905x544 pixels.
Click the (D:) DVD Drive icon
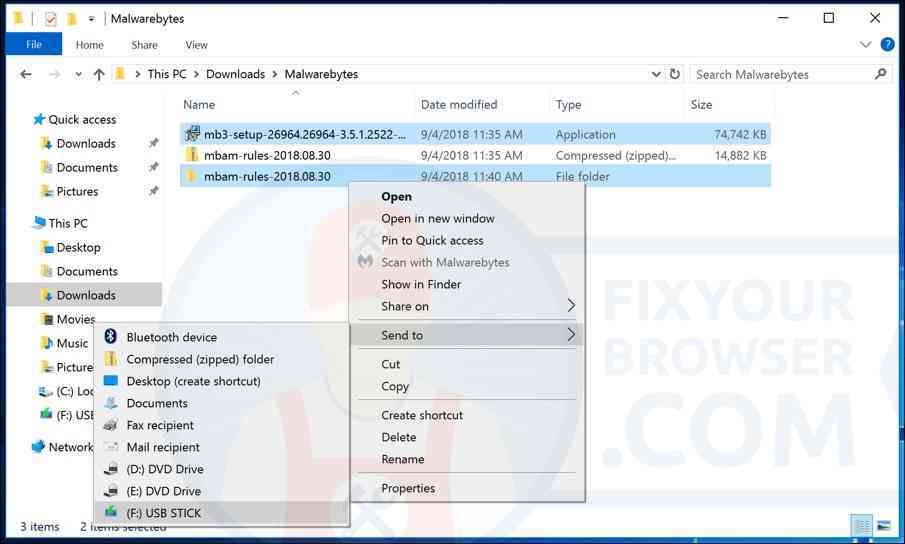click(x=110, y=469)
